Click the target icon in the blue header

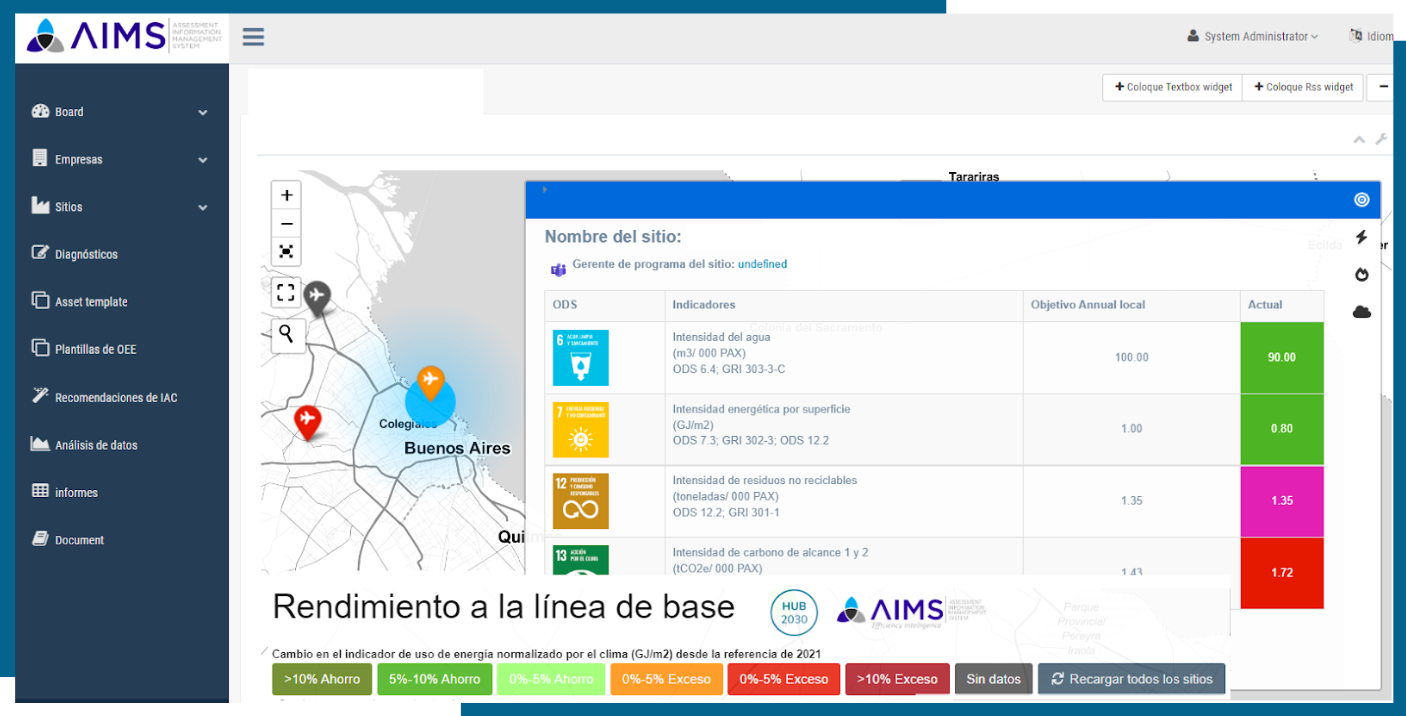(1361, 199)
